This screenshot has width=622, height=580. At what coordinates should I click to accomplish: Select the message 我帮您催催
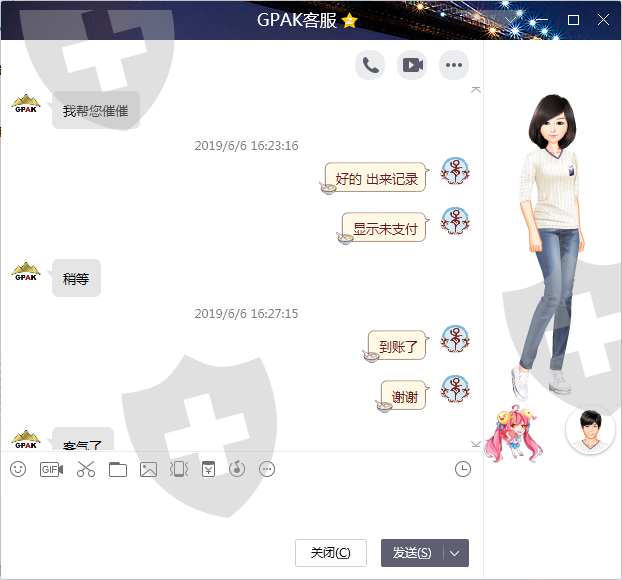coord(96,110)
